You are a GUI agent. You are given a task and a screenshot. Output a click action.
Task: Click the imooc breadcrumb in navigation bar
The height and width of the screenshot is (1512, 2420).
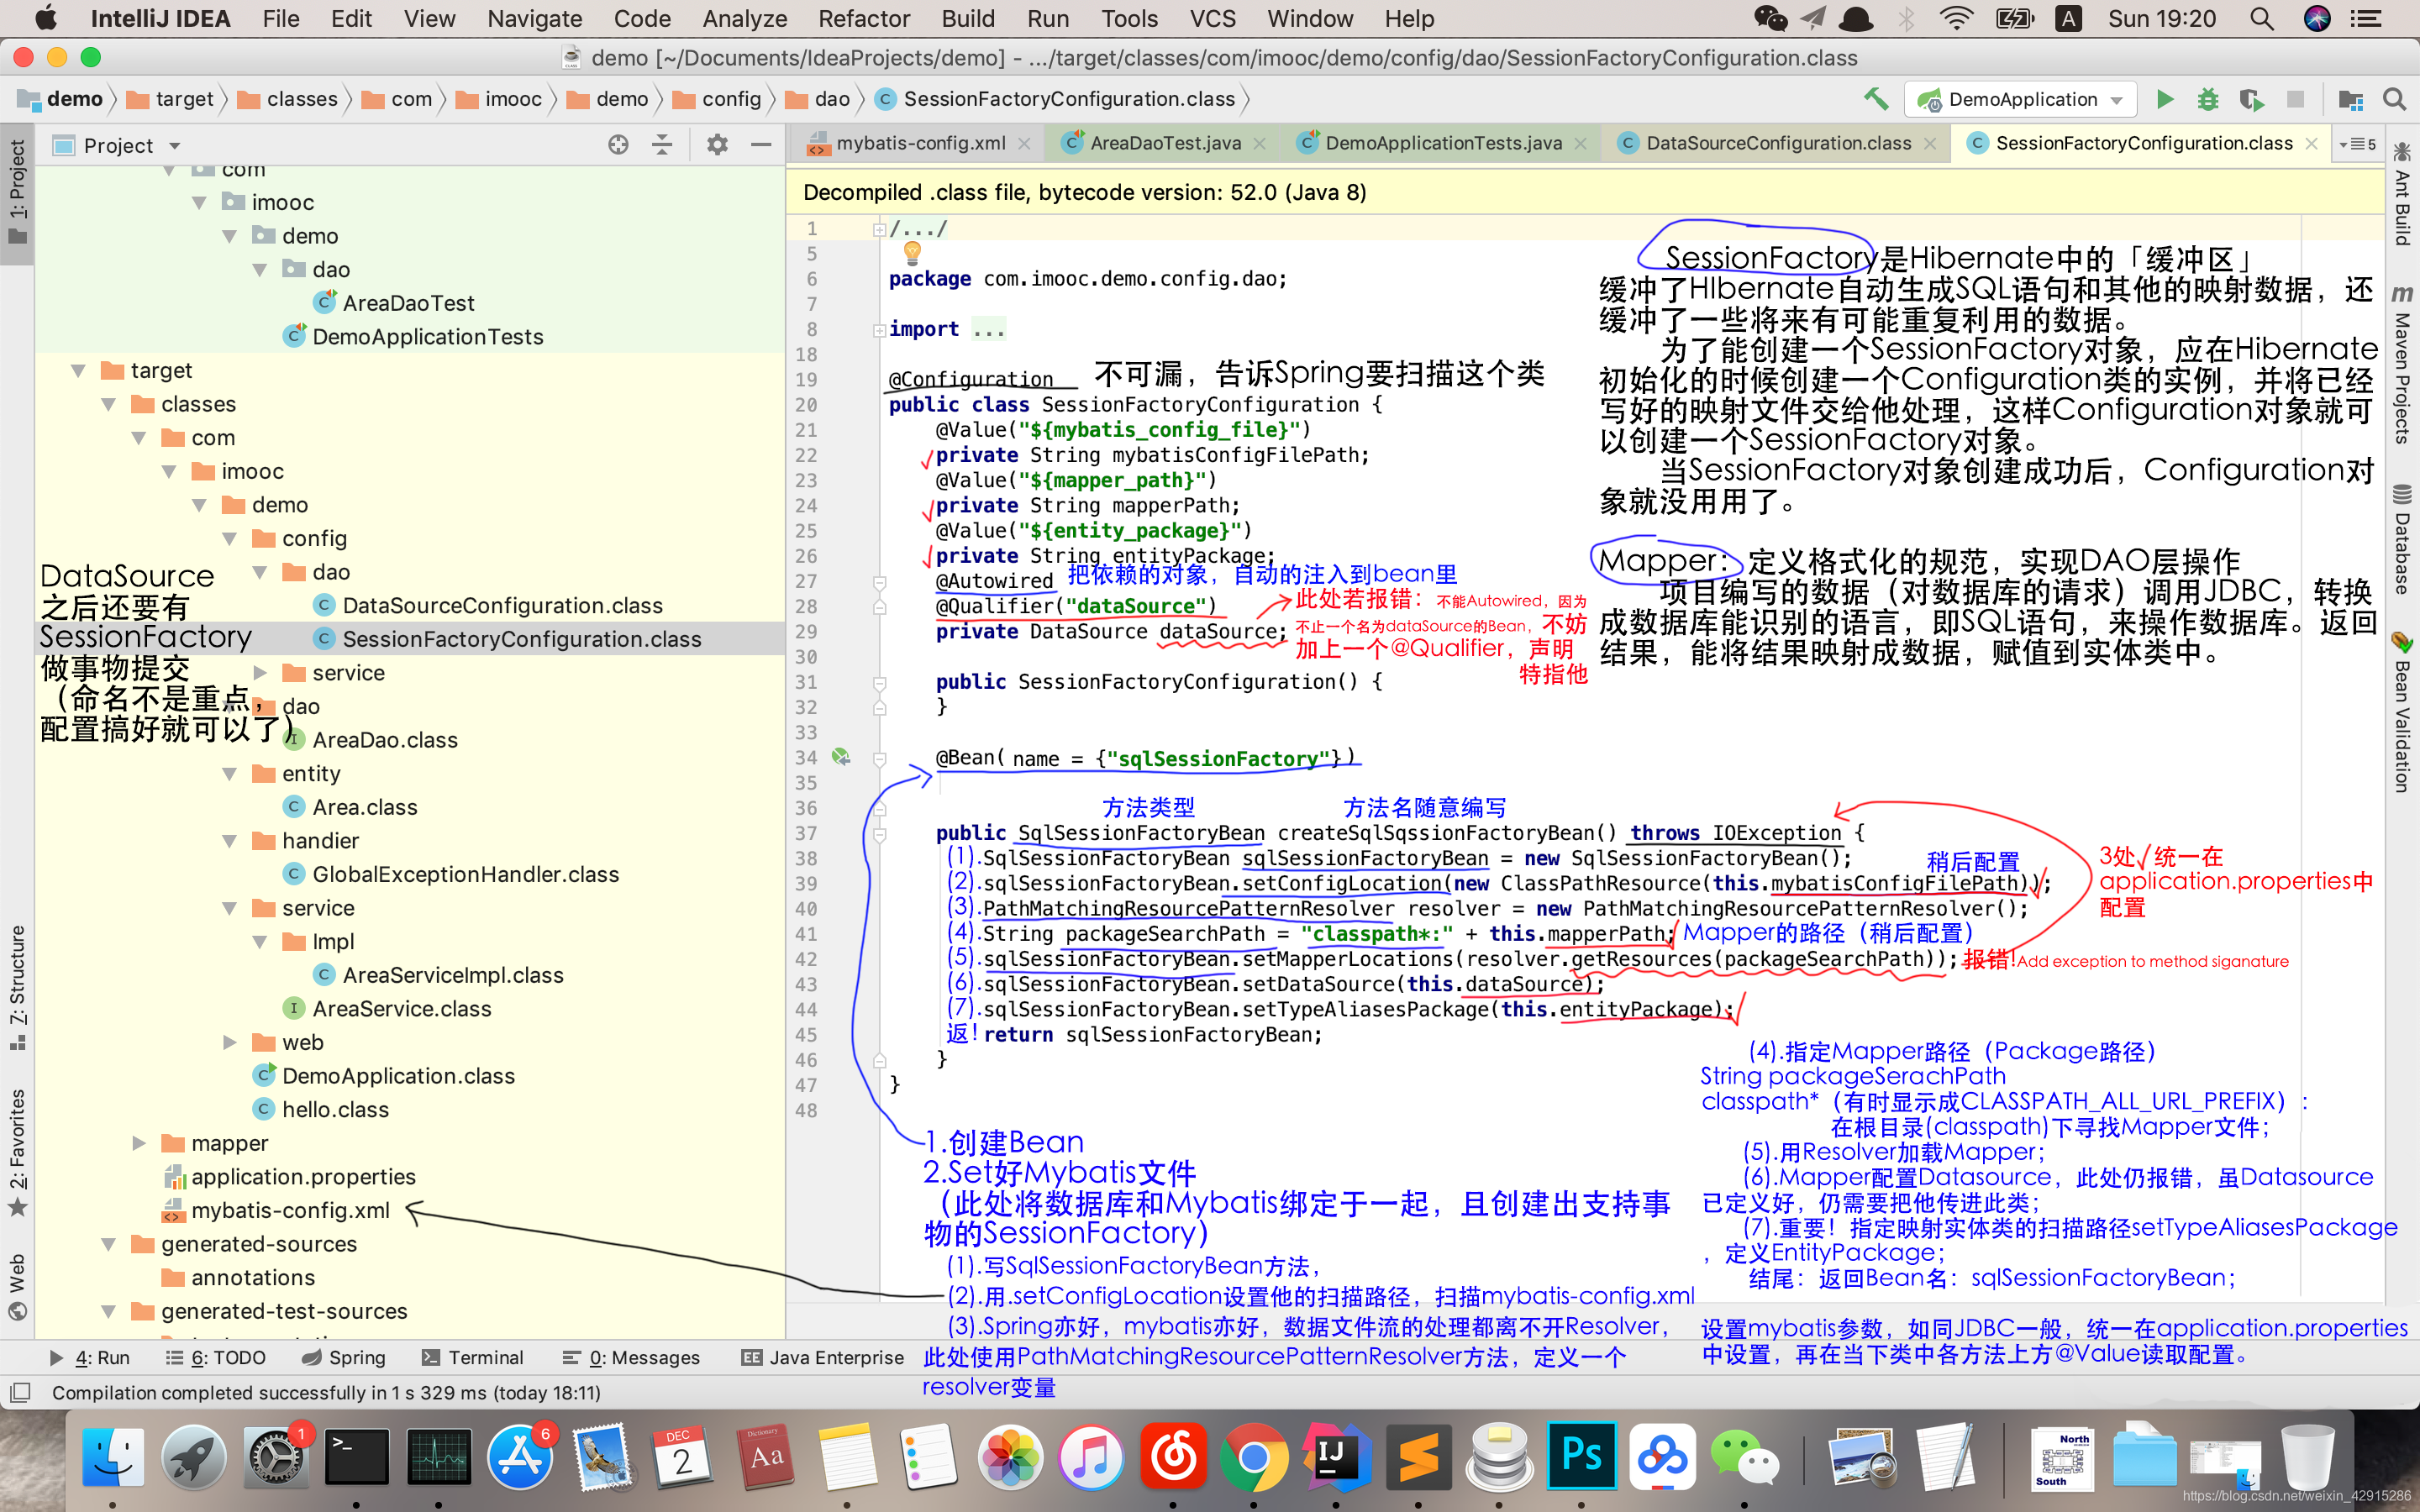point(500,99)
